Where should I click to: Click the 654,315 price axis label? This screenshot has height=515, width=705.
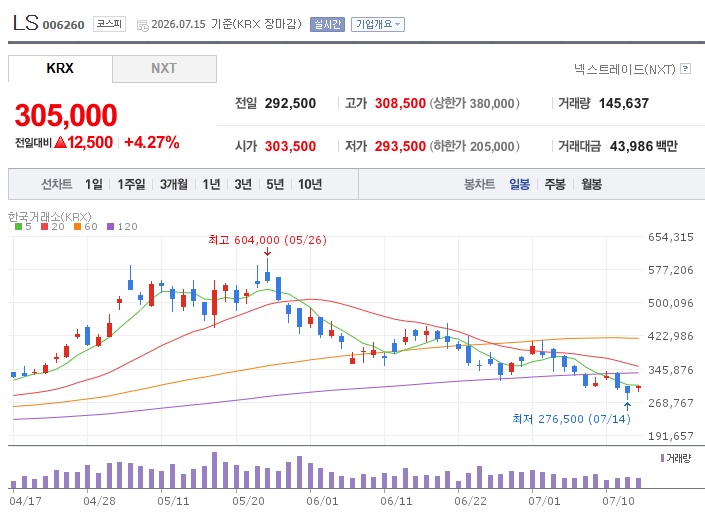(670, 237)
